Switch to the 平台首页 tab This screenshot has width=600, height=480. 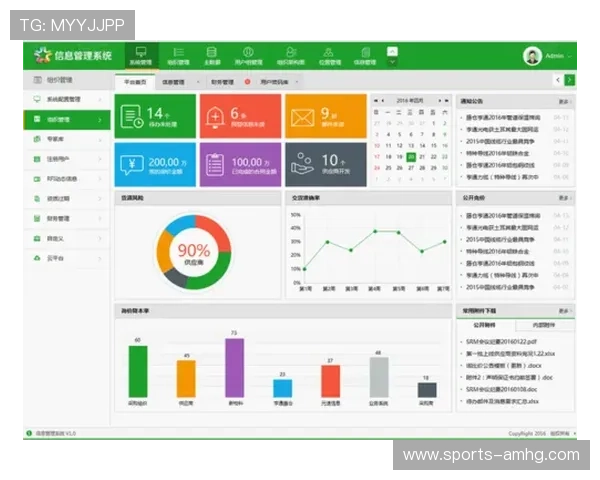pyautogui.click(x=134, y=81)
